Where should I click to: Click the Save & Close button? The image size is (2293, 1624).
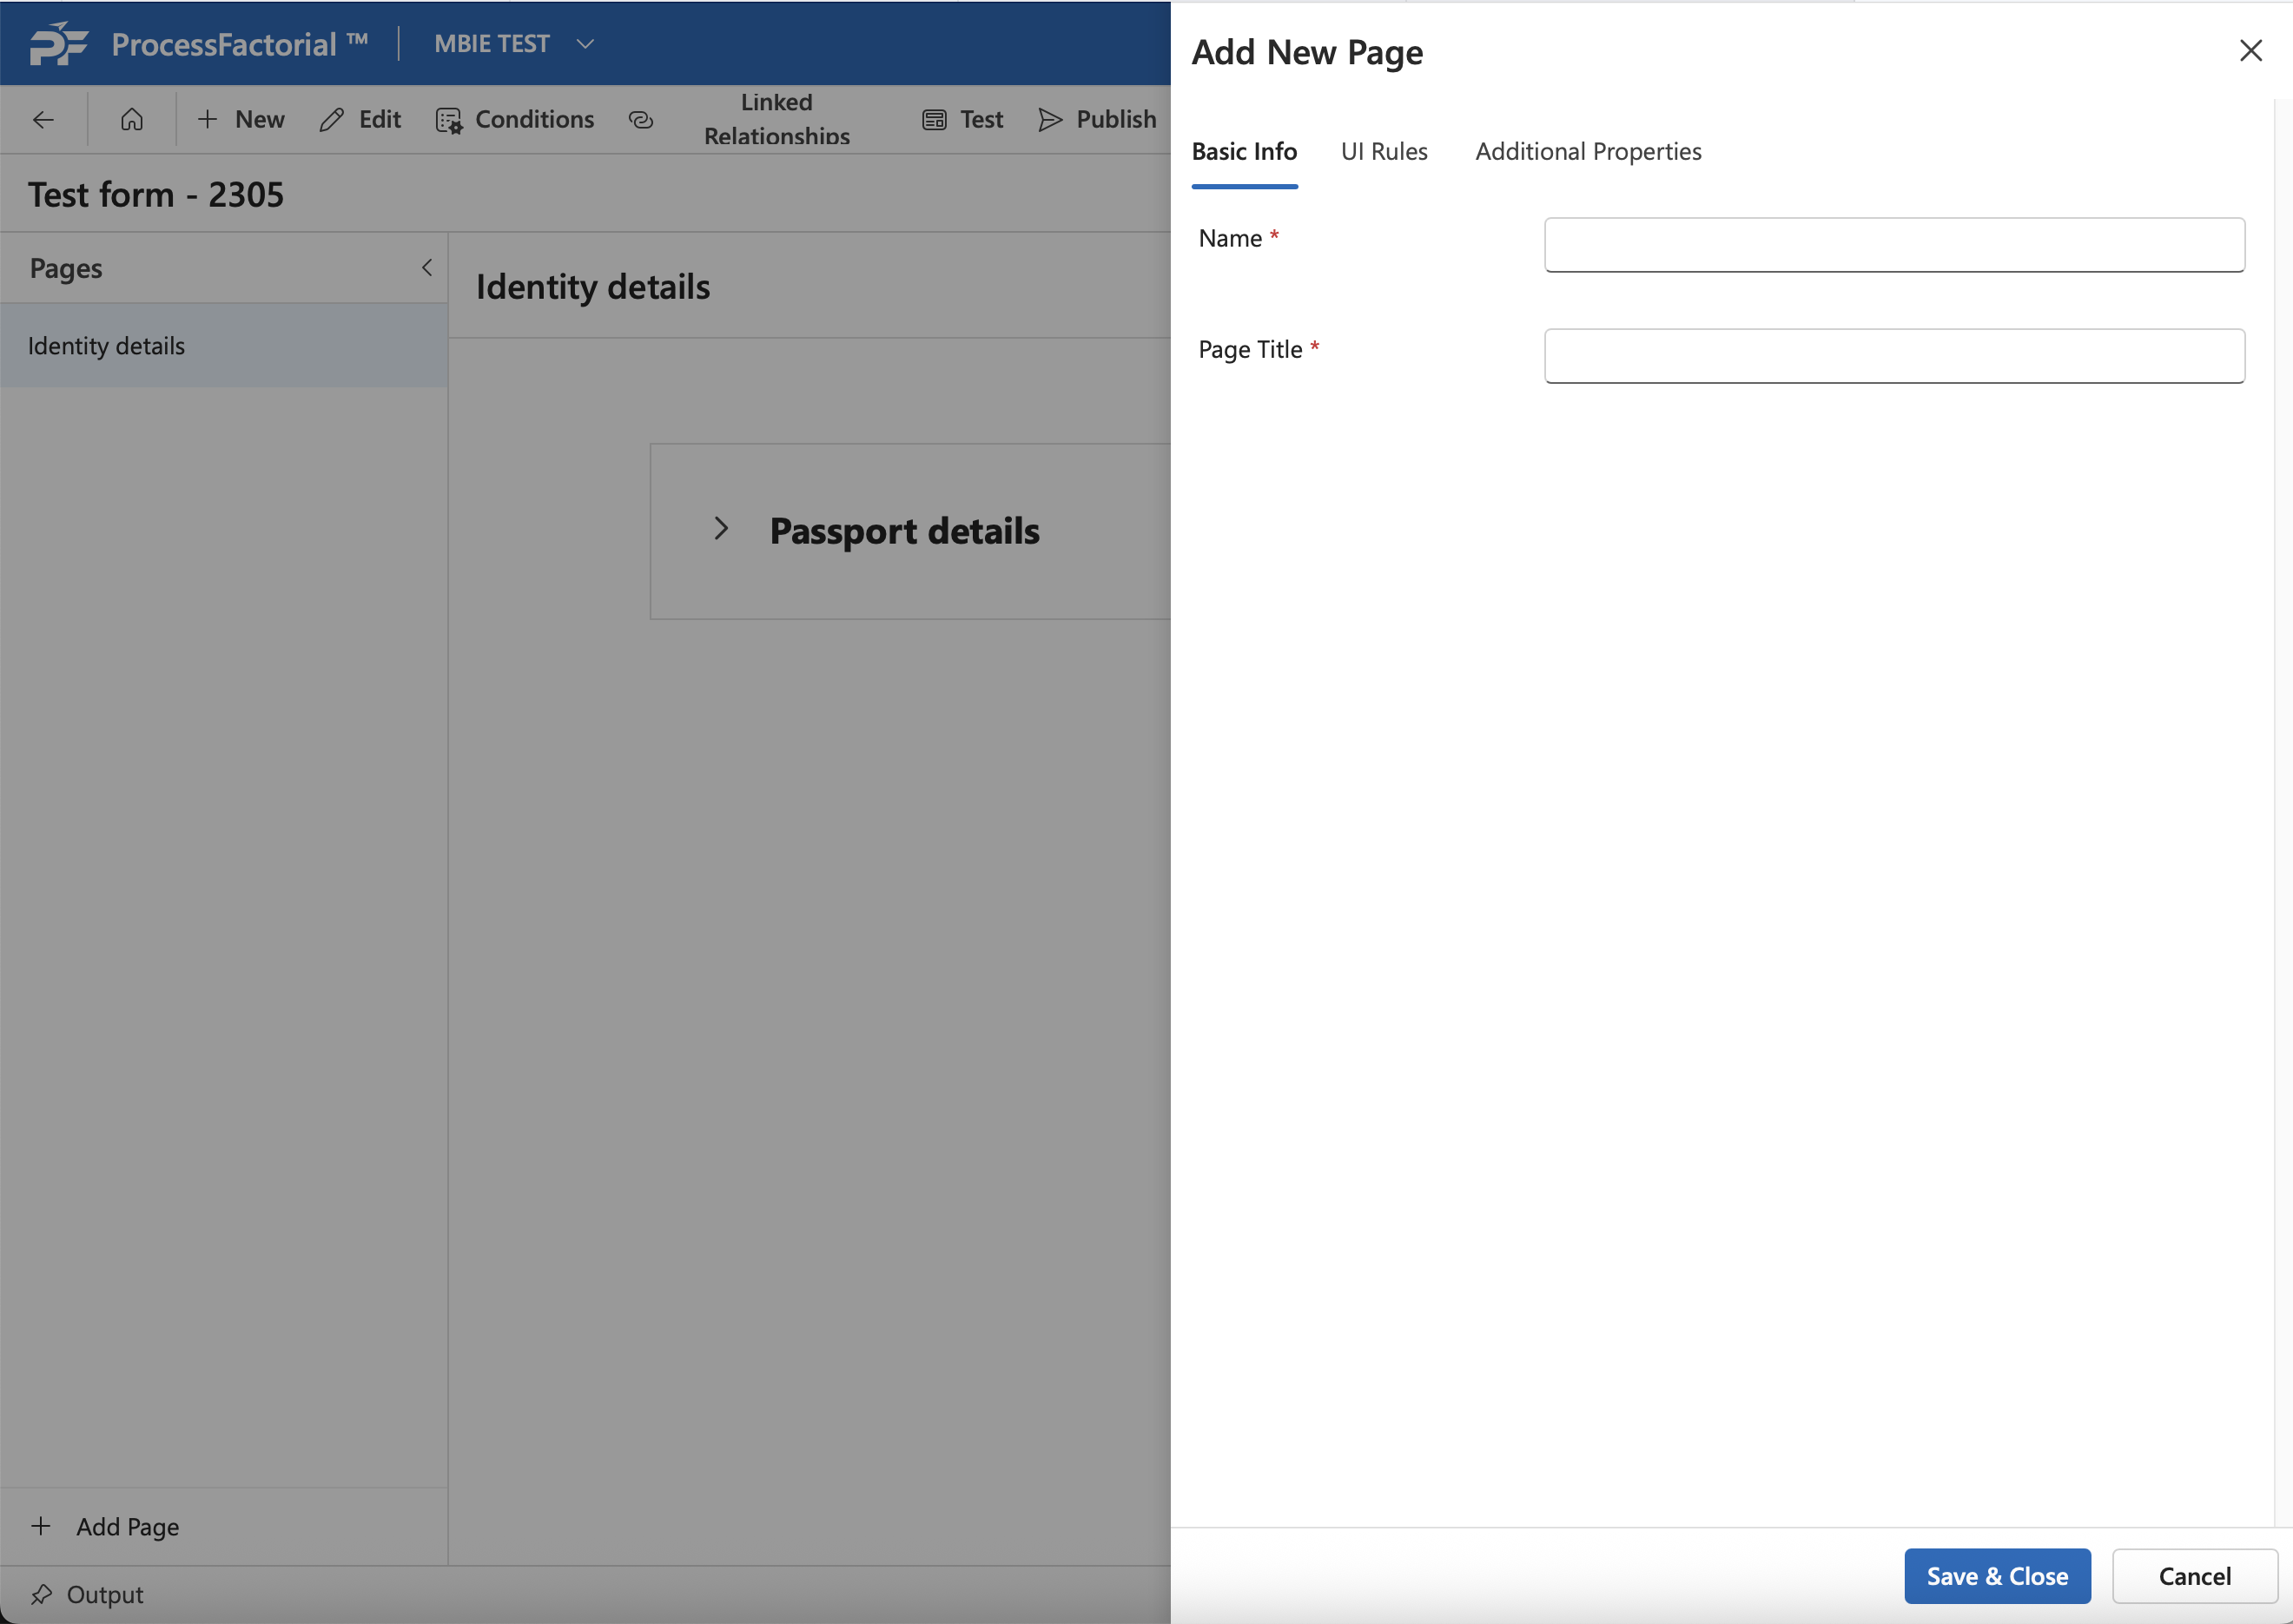click(x=1996, y=1576)
